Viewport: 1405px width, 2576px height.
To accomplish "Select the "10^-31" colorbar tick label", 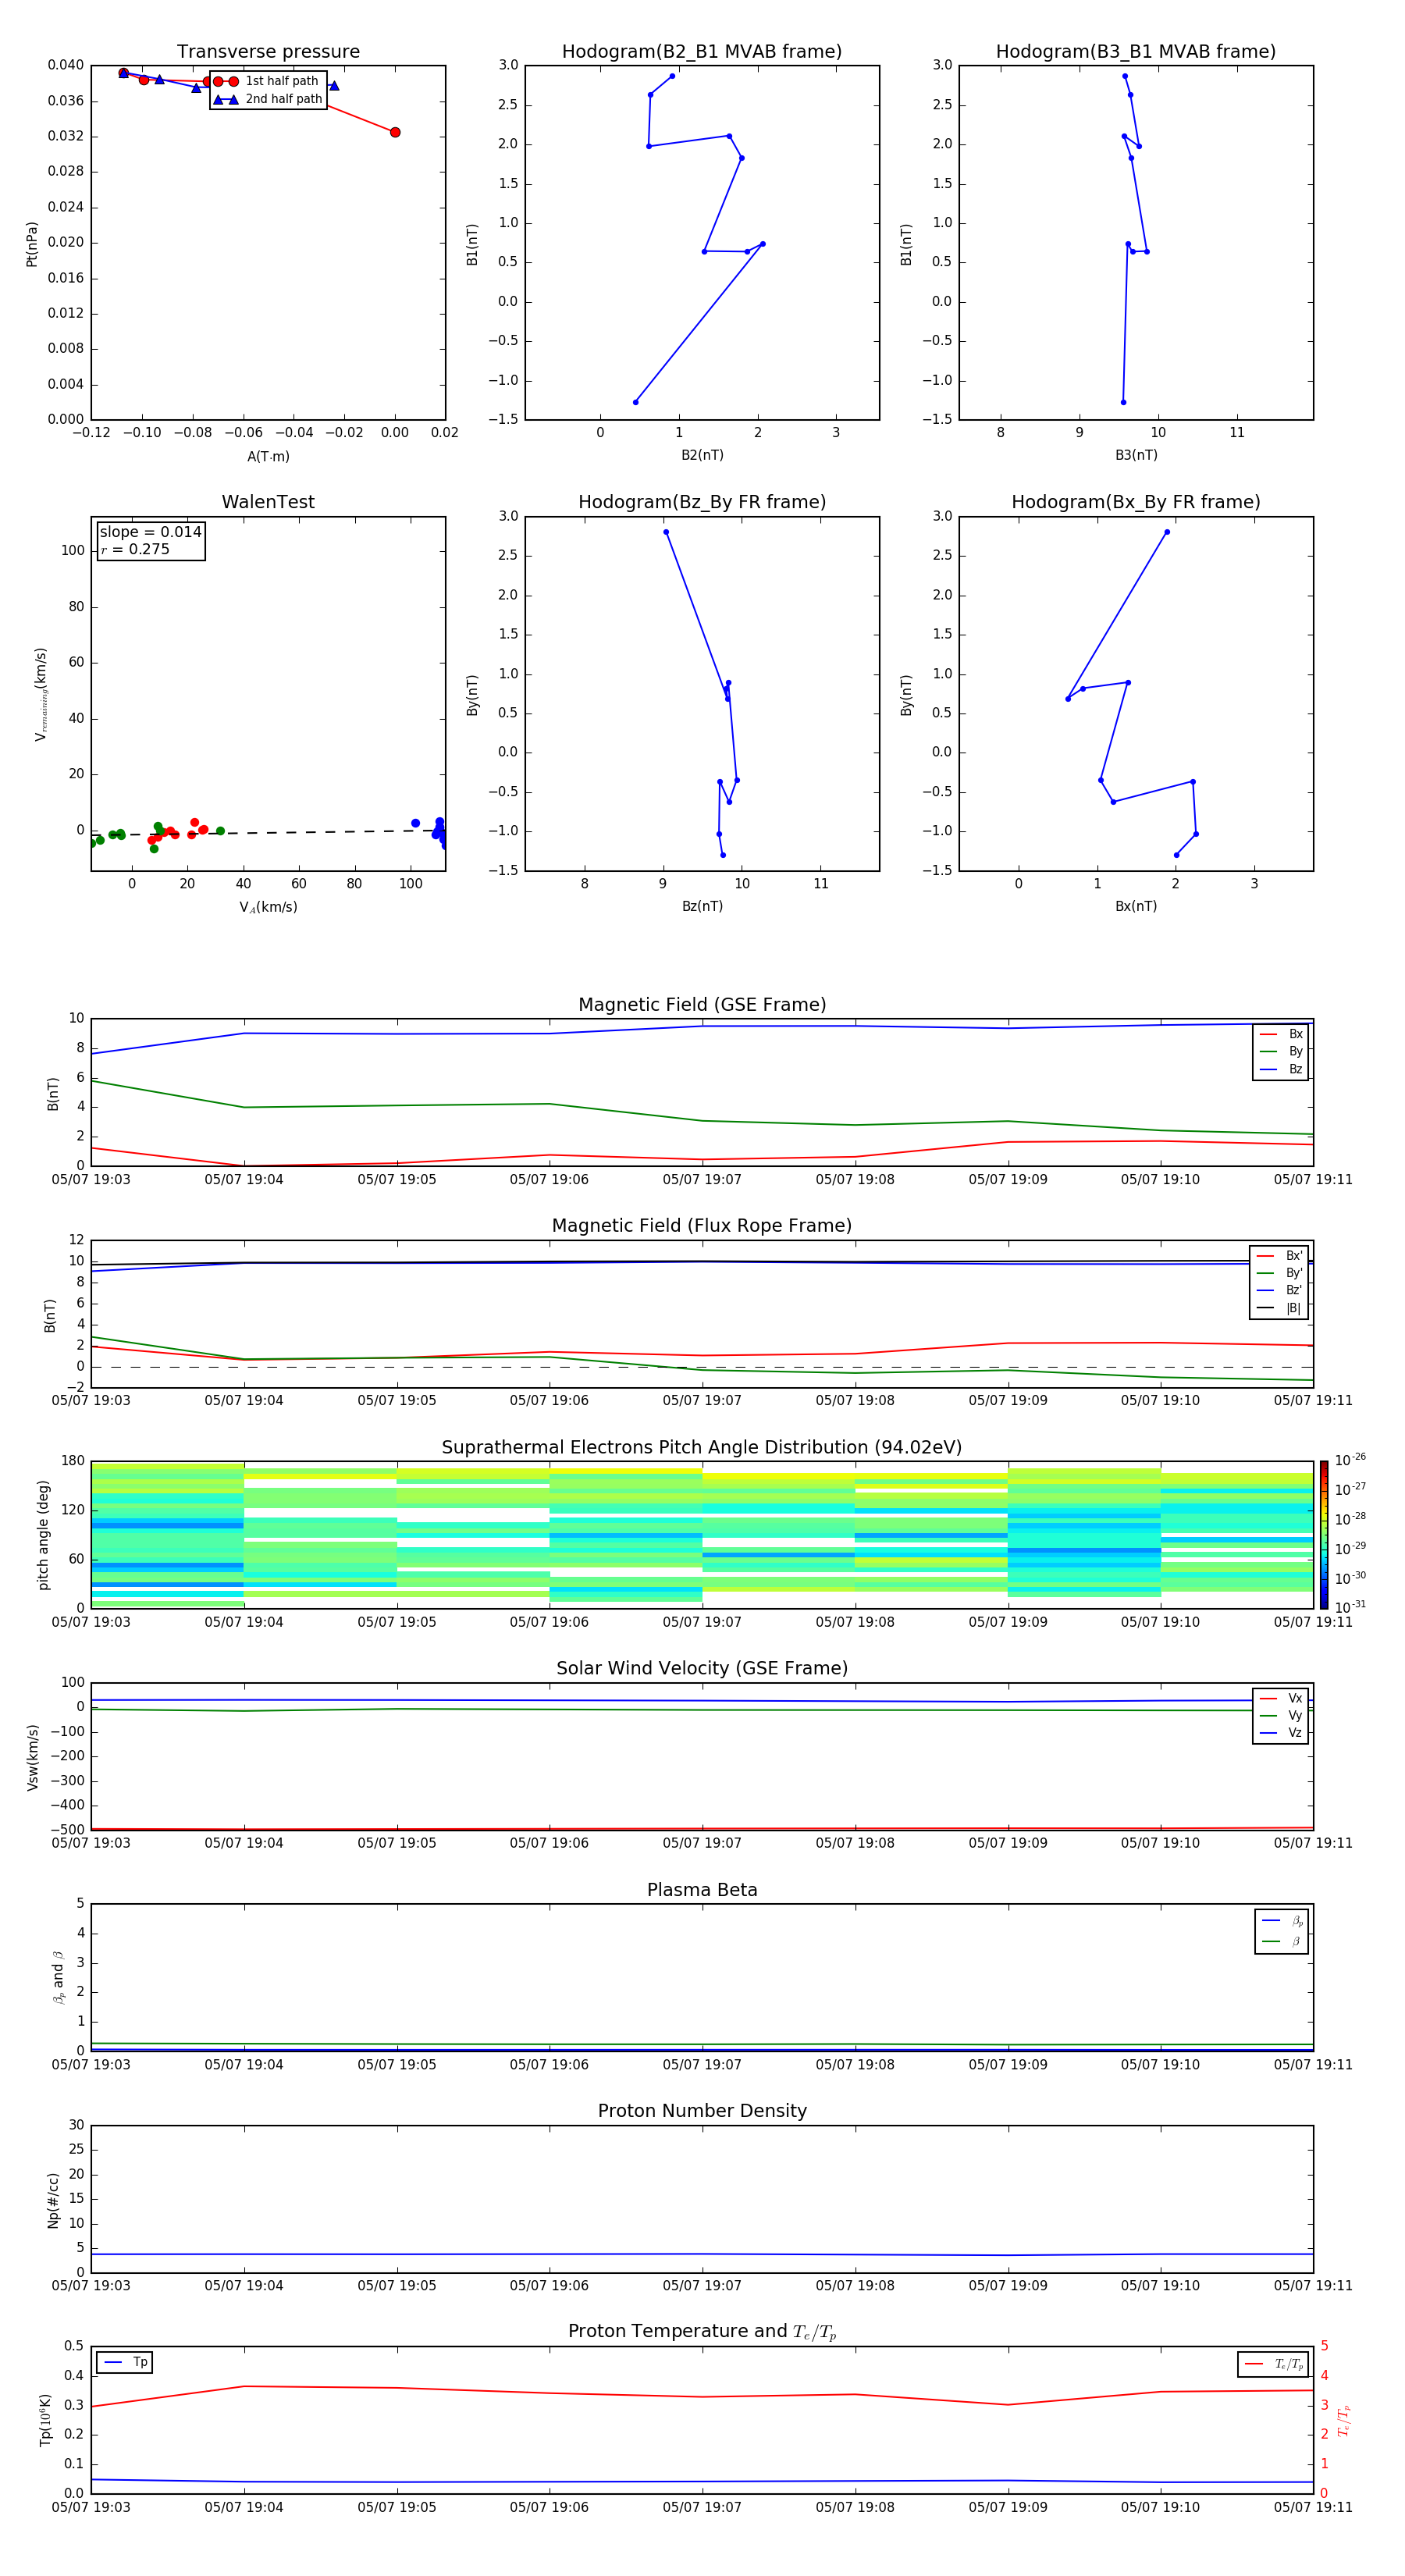I will (1350, 1607).
